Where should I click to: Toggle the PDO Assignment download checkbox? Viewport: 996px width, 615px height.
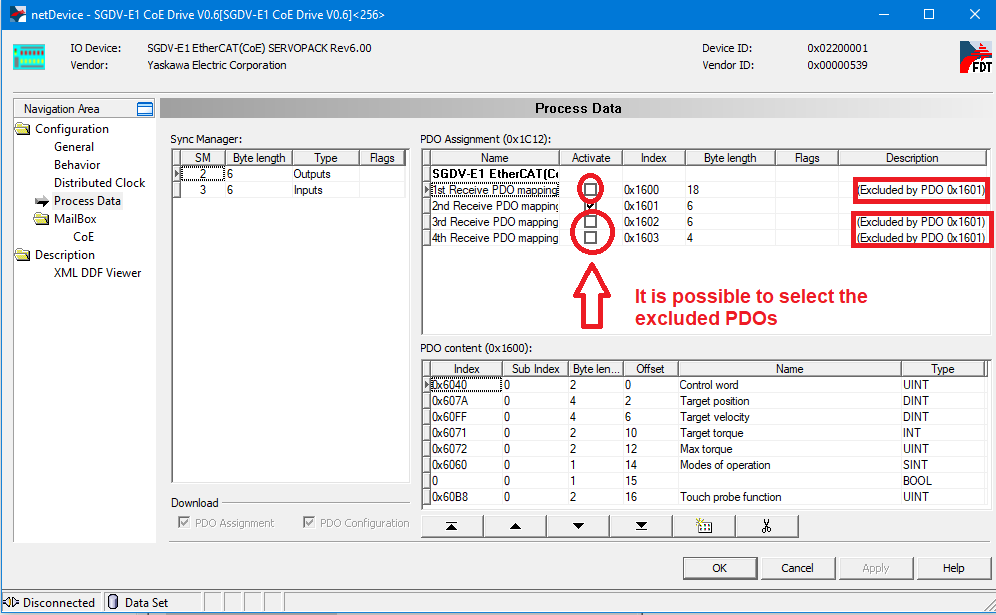[x=184, y=522]
